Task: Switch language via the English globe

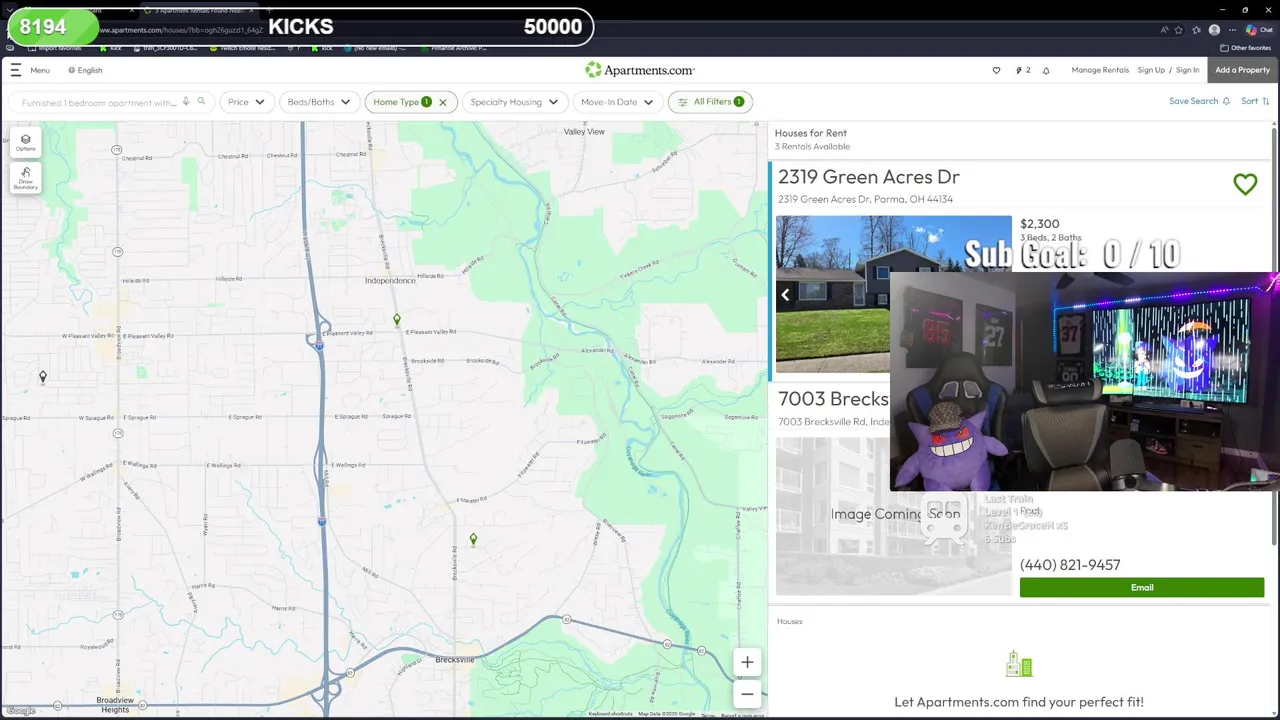Action: (86, 70)
